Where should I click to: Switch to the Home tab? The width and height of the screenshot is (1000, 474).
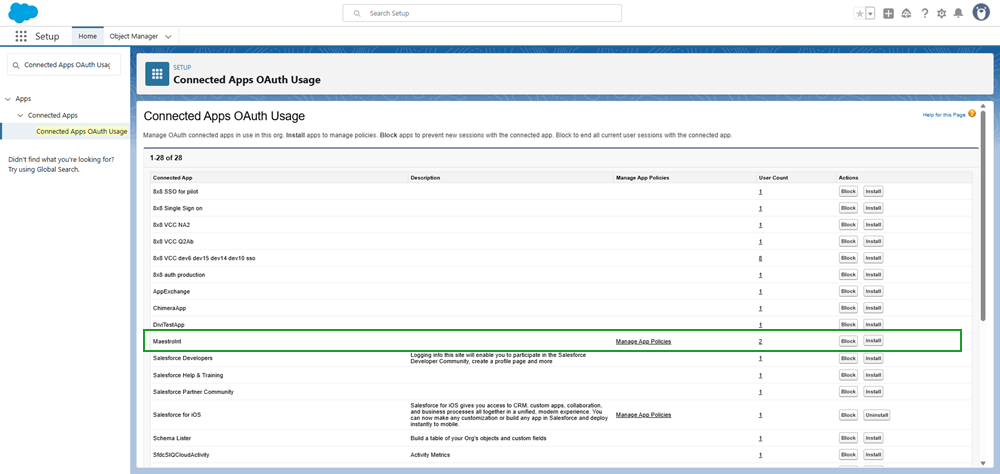88,36
